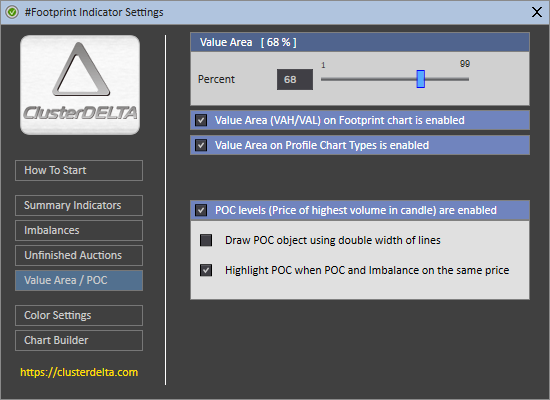Uncheck Highlight POC when POC and Imbalance
The image size is (550, 400).
pos(206,270)
